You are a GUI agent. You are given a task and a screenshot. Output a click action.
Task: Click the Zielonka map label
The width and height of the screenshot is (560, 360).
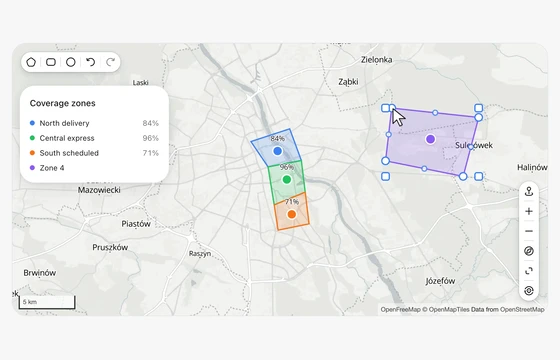tap(376, 60)
